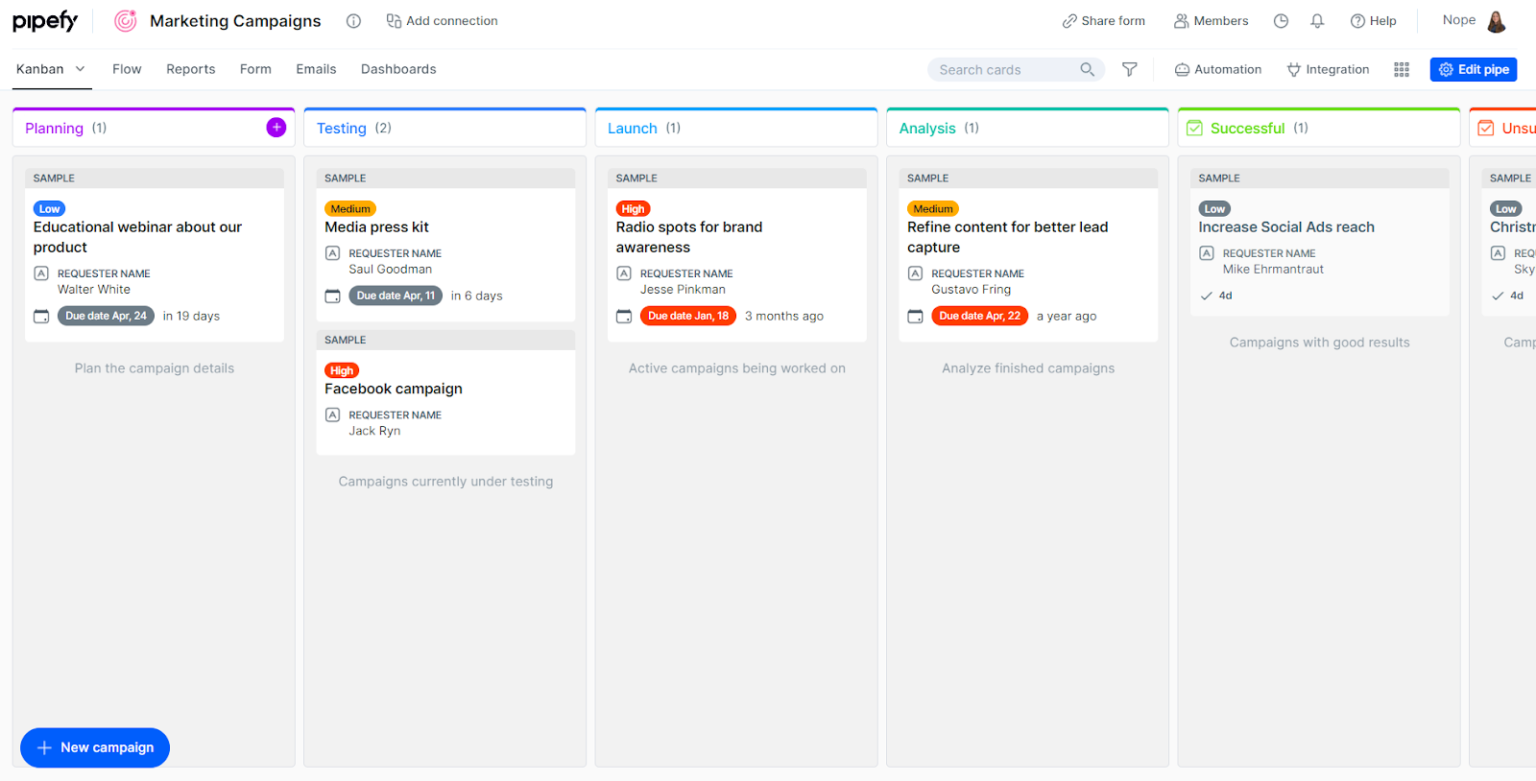Click the pipe info circle icon
Screen dimensions: 1536x781
[353, 20]
